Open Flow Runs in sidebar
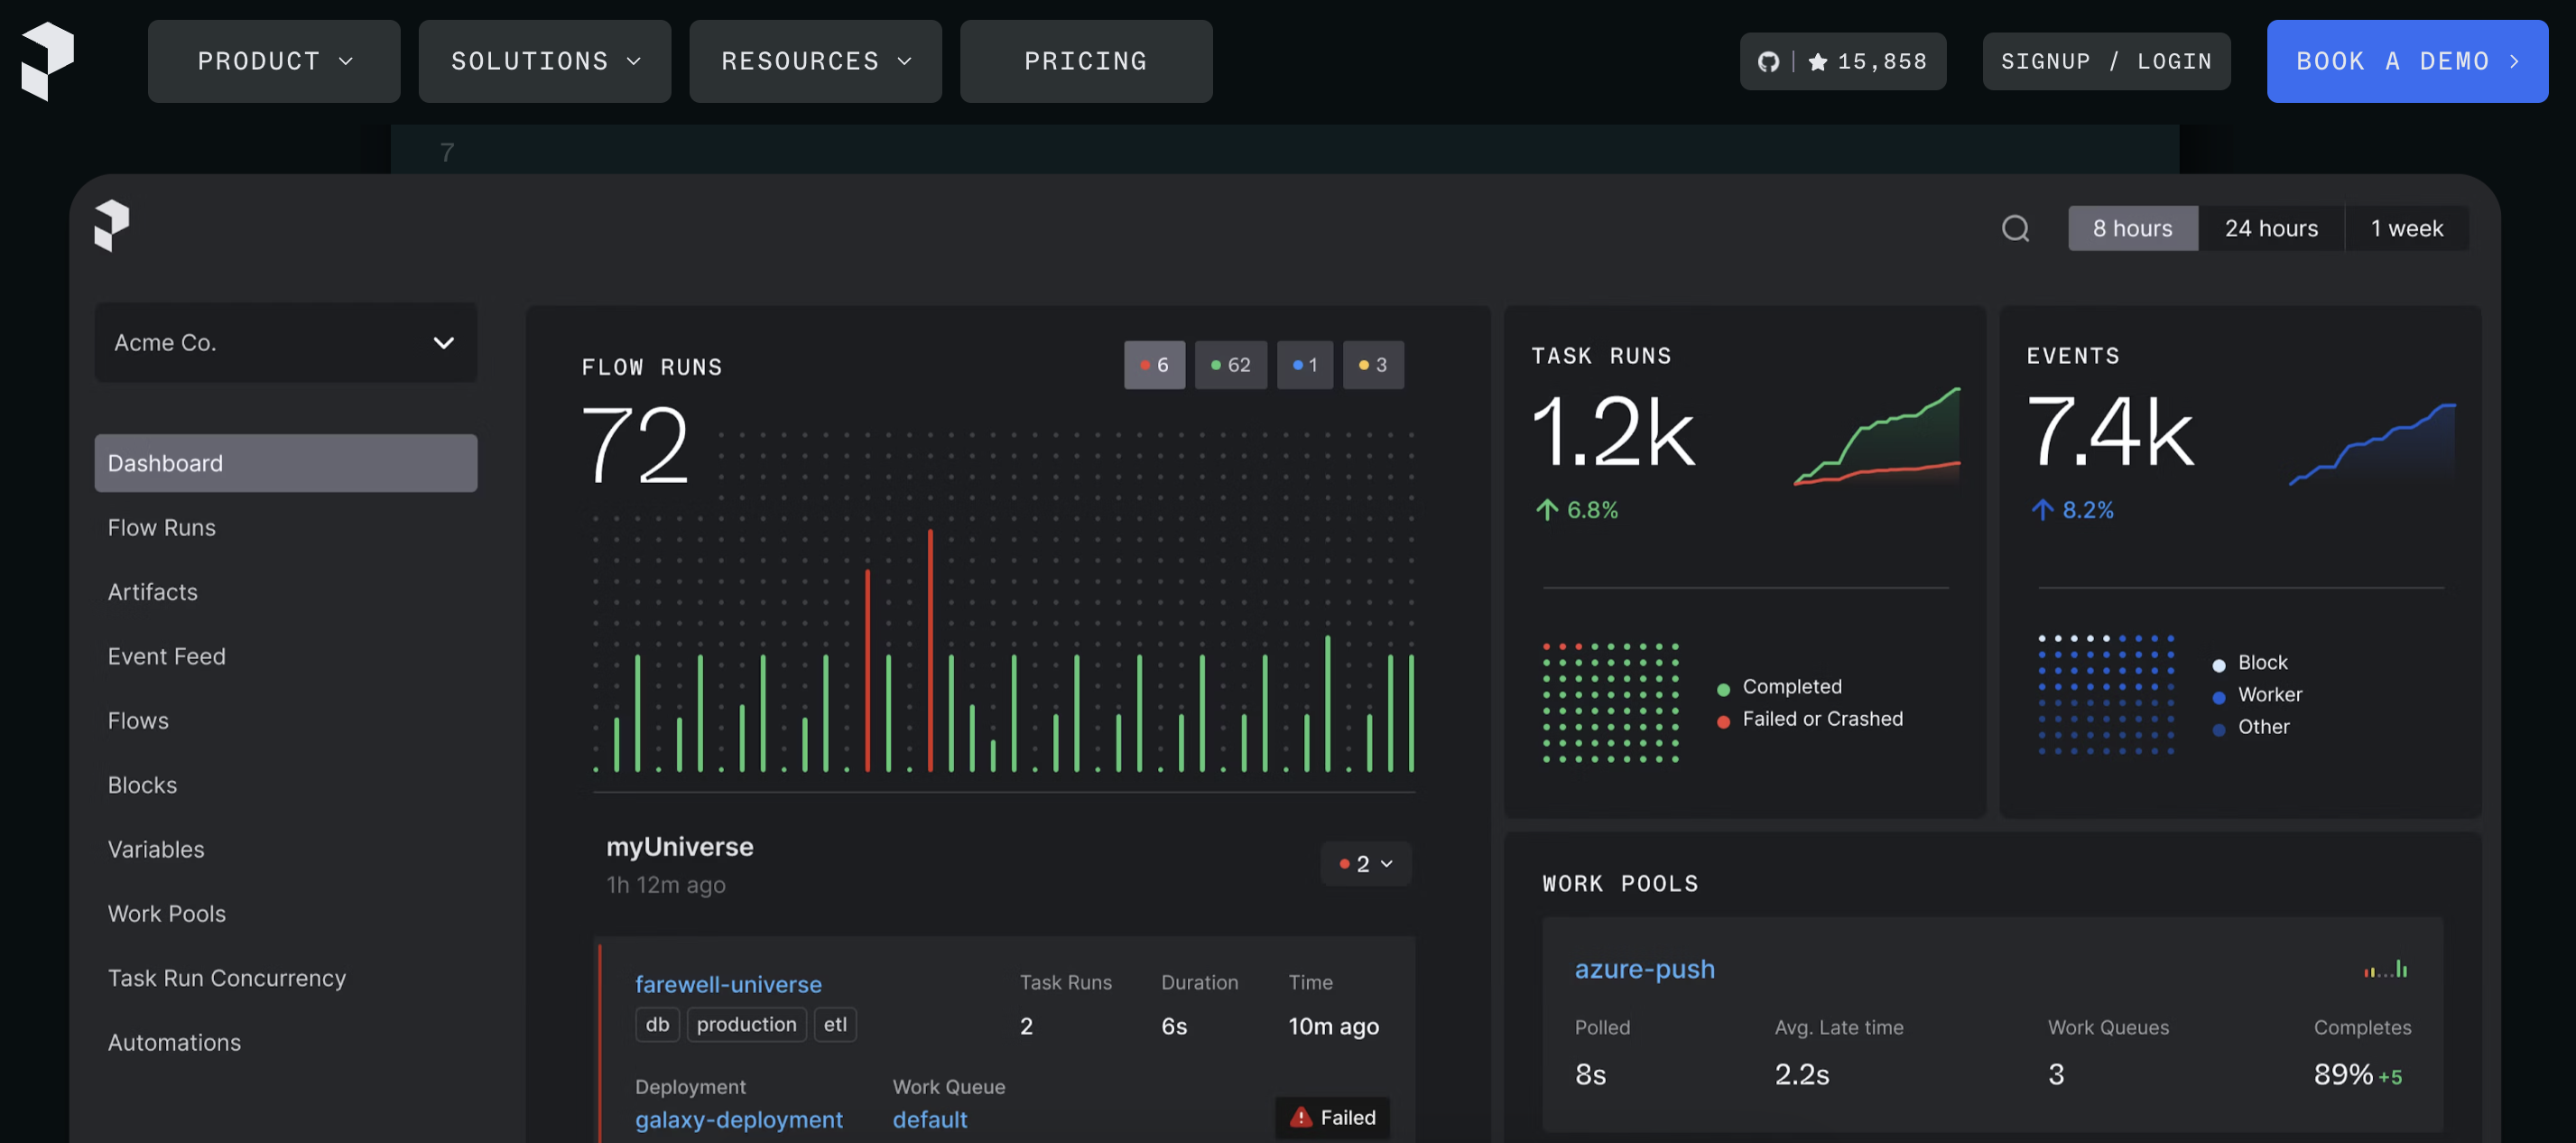This screenshot has width=2576, height=1143. coord(161,528)
